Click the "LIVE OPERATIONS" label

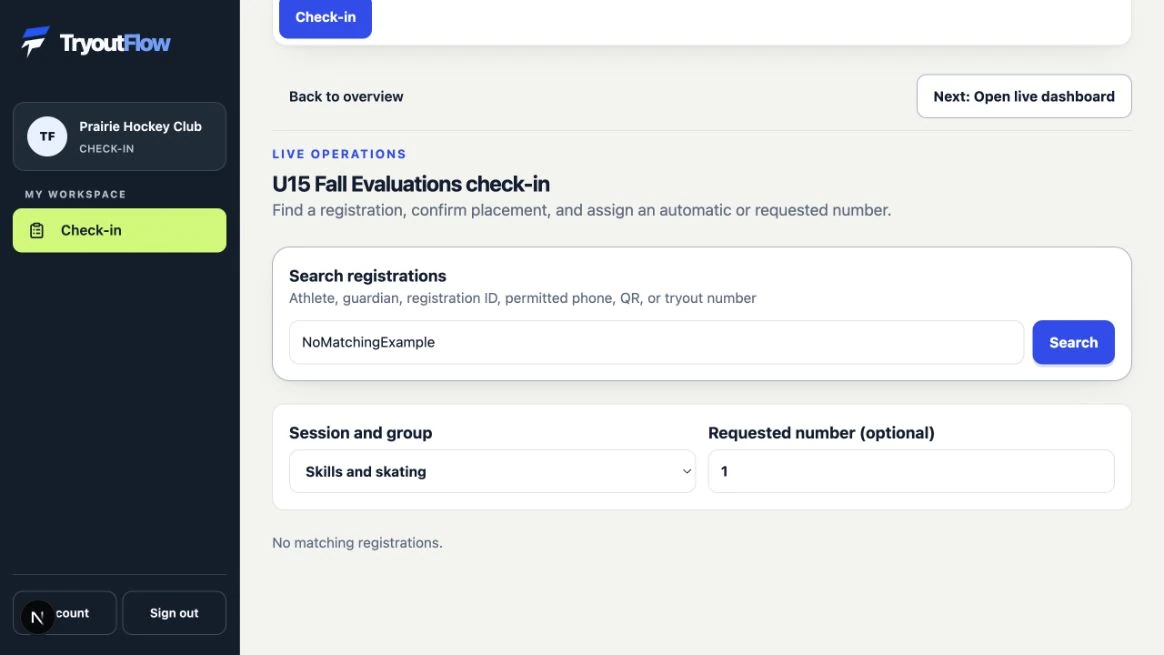tap(339, 154)
